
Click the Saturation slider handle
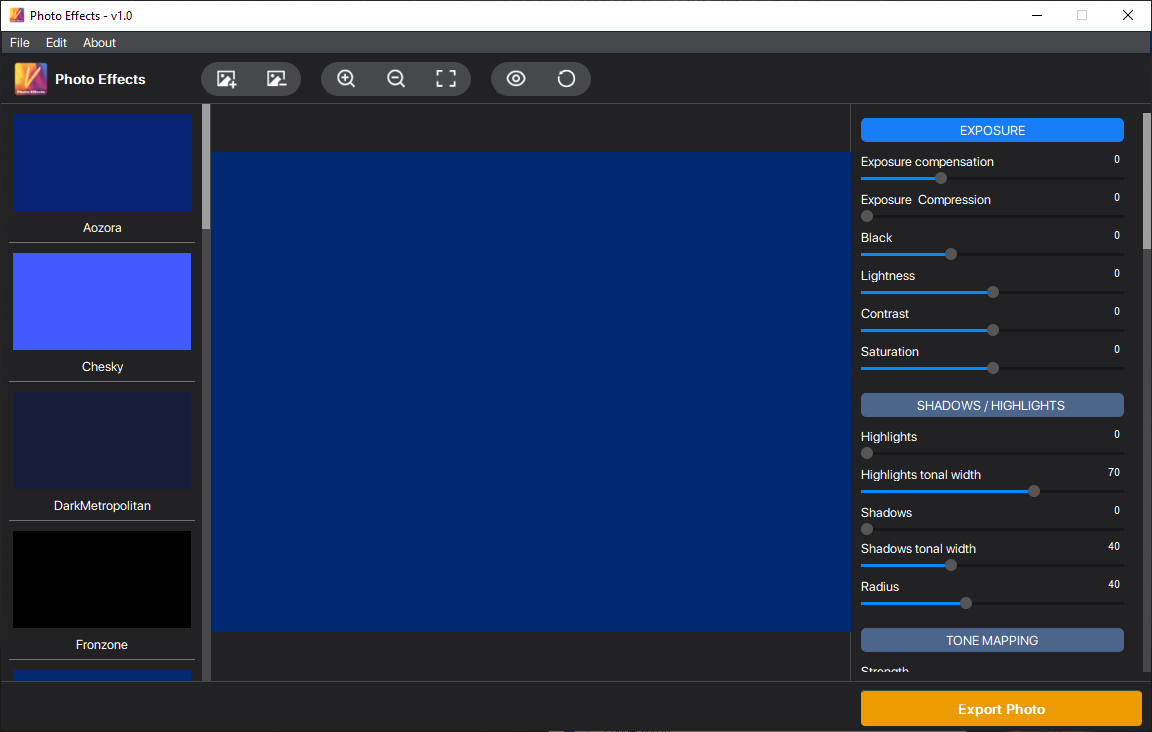[x=993, y=367]
